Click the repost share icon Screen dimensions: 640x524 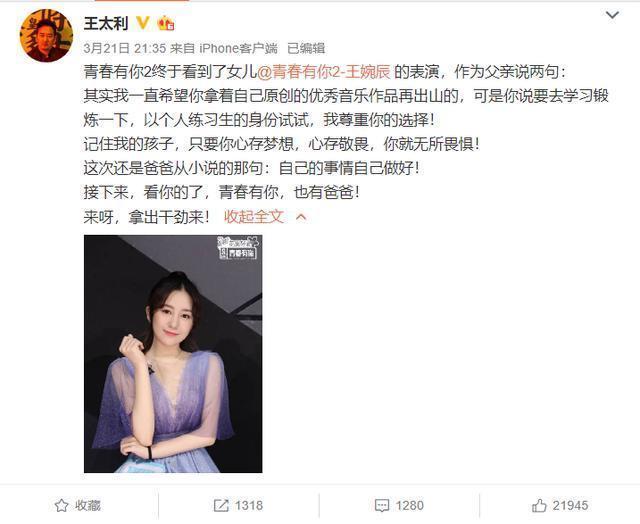click(x=221, y=506)
